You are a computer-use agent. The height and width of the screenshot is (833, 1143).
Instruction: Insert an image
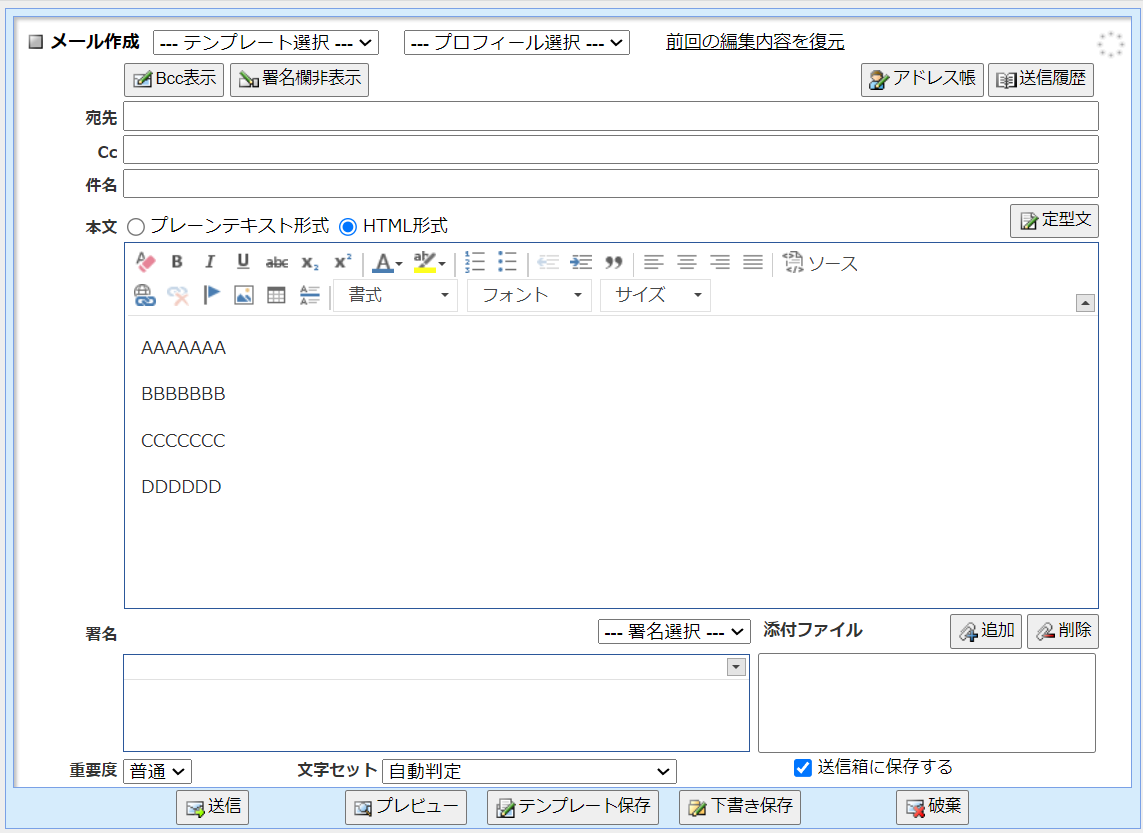[243, 295]
